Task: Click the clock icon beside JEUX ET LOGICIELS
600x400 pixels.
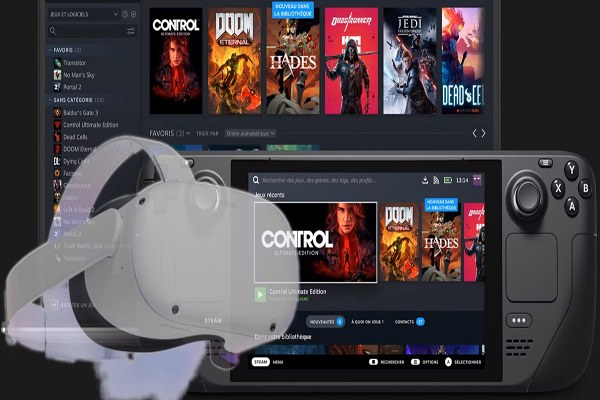Action: click(x=125, y=15)
